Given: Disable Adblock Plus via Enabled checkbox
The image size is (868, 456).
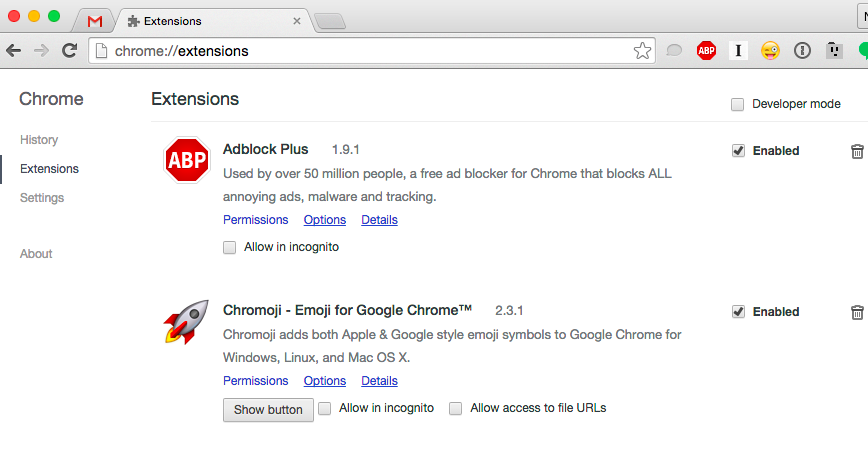Looking at the screenshot, I should tap(738, 151).
